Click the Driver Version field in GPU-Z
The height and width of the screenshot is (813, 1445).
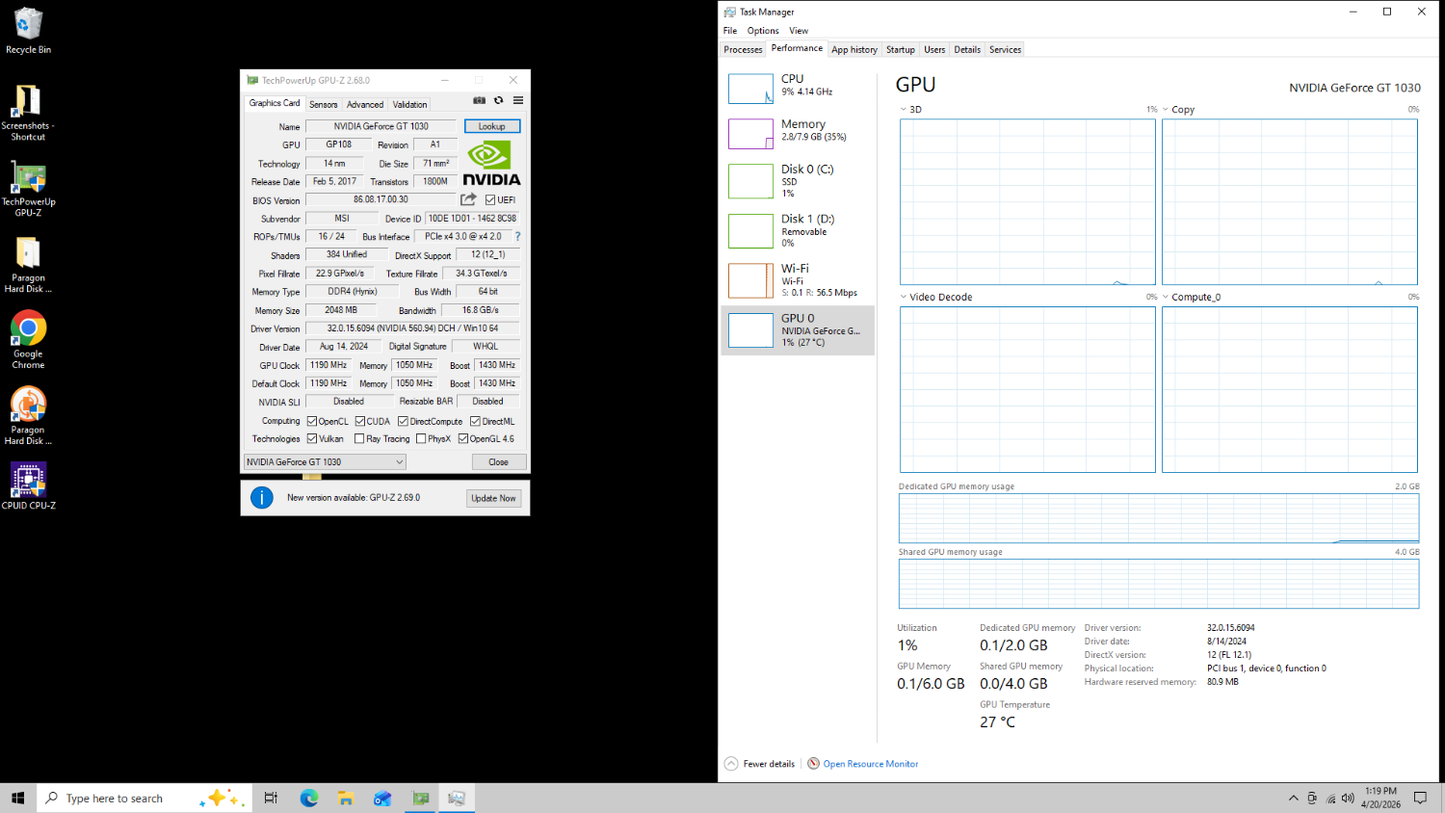(412, 328)
